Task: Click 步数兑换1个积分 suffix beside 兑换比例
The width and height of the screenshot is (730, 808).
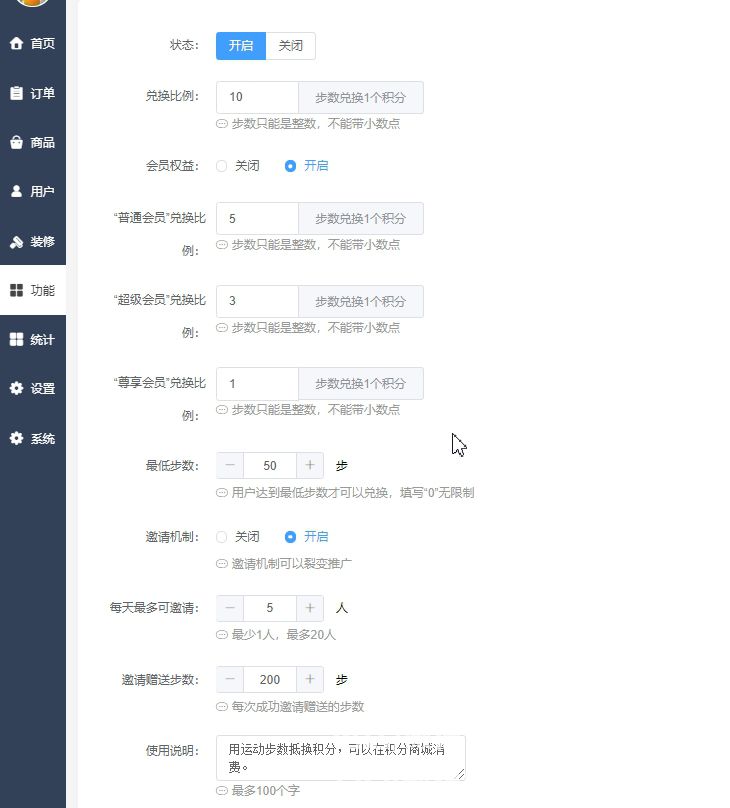Action: pyautogui.click(x=361, y=97)
